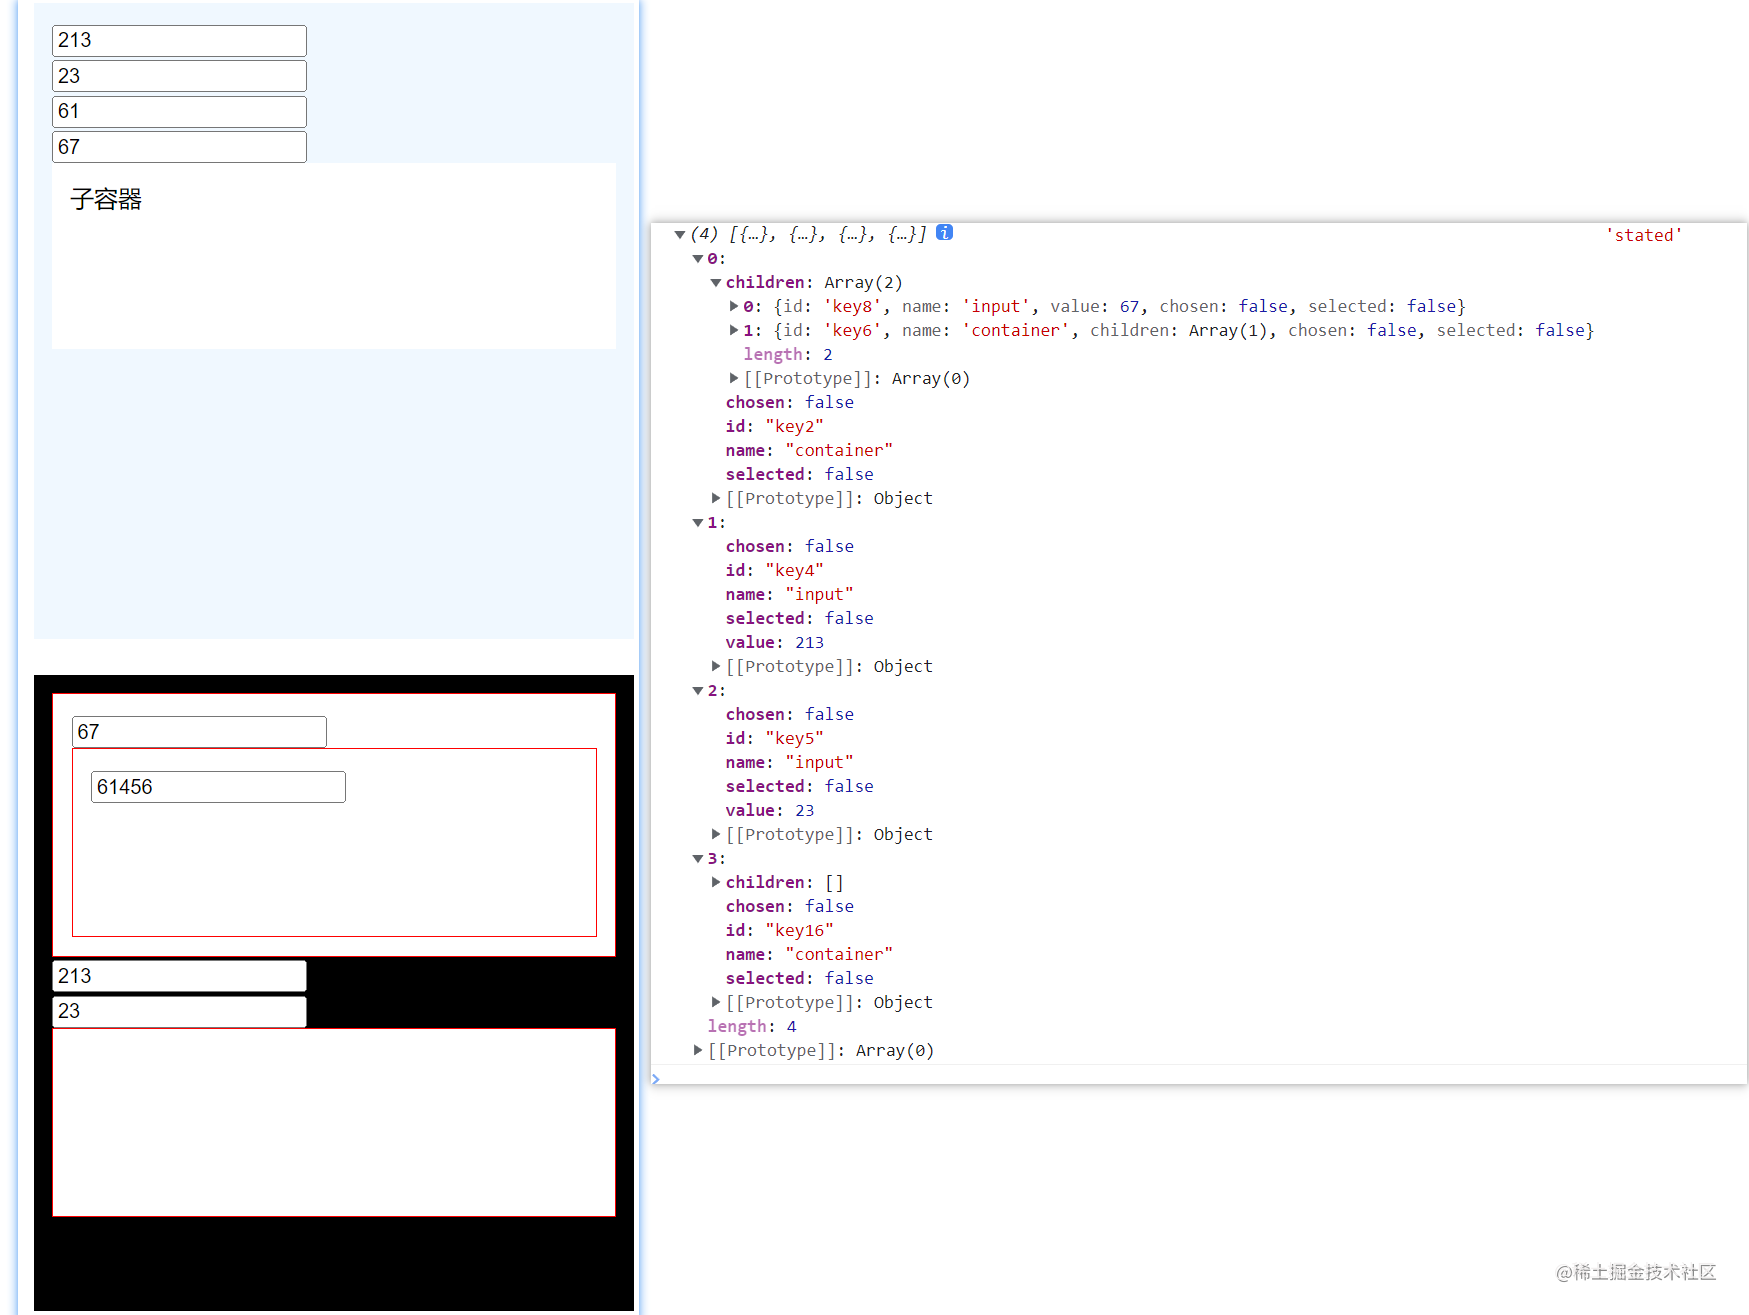1749x1315 pixels.
Task: Focus the top input containing 67
Action: point(179,147)
